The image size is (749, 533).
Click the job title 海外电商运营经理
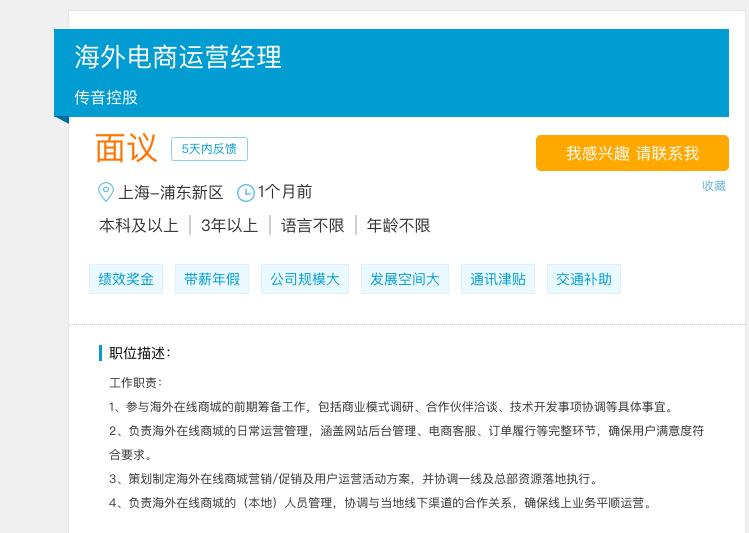click(178, 57)
